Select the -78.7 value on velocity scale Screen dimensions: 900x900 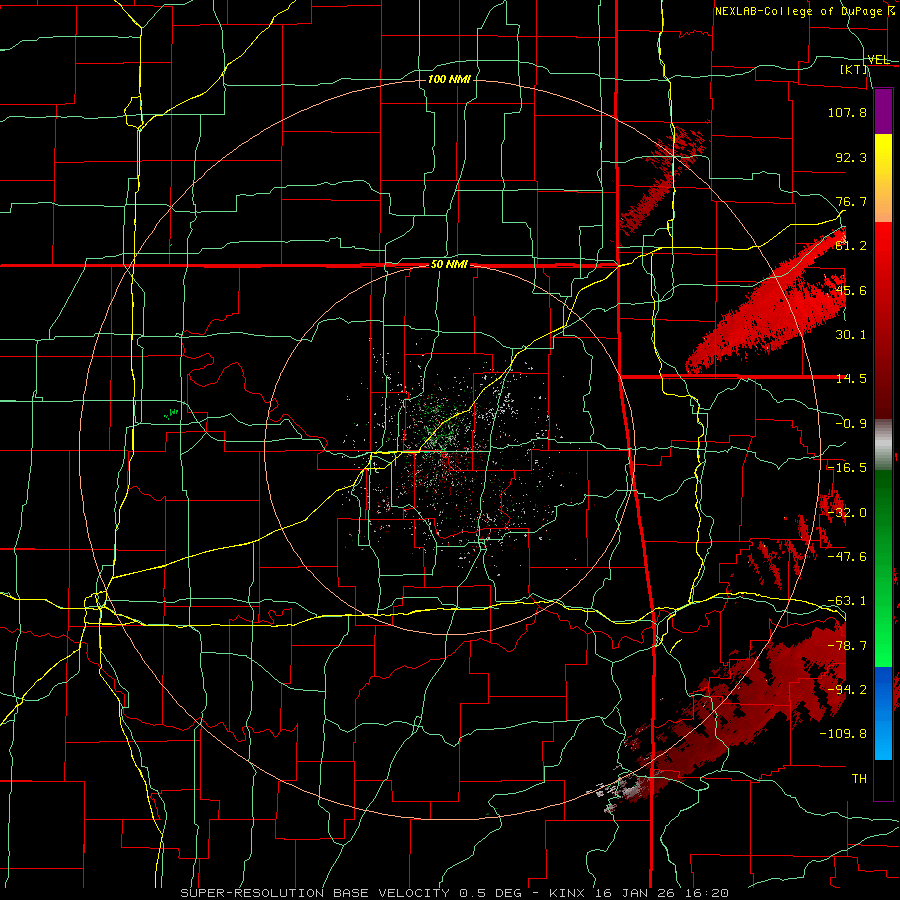847,646
